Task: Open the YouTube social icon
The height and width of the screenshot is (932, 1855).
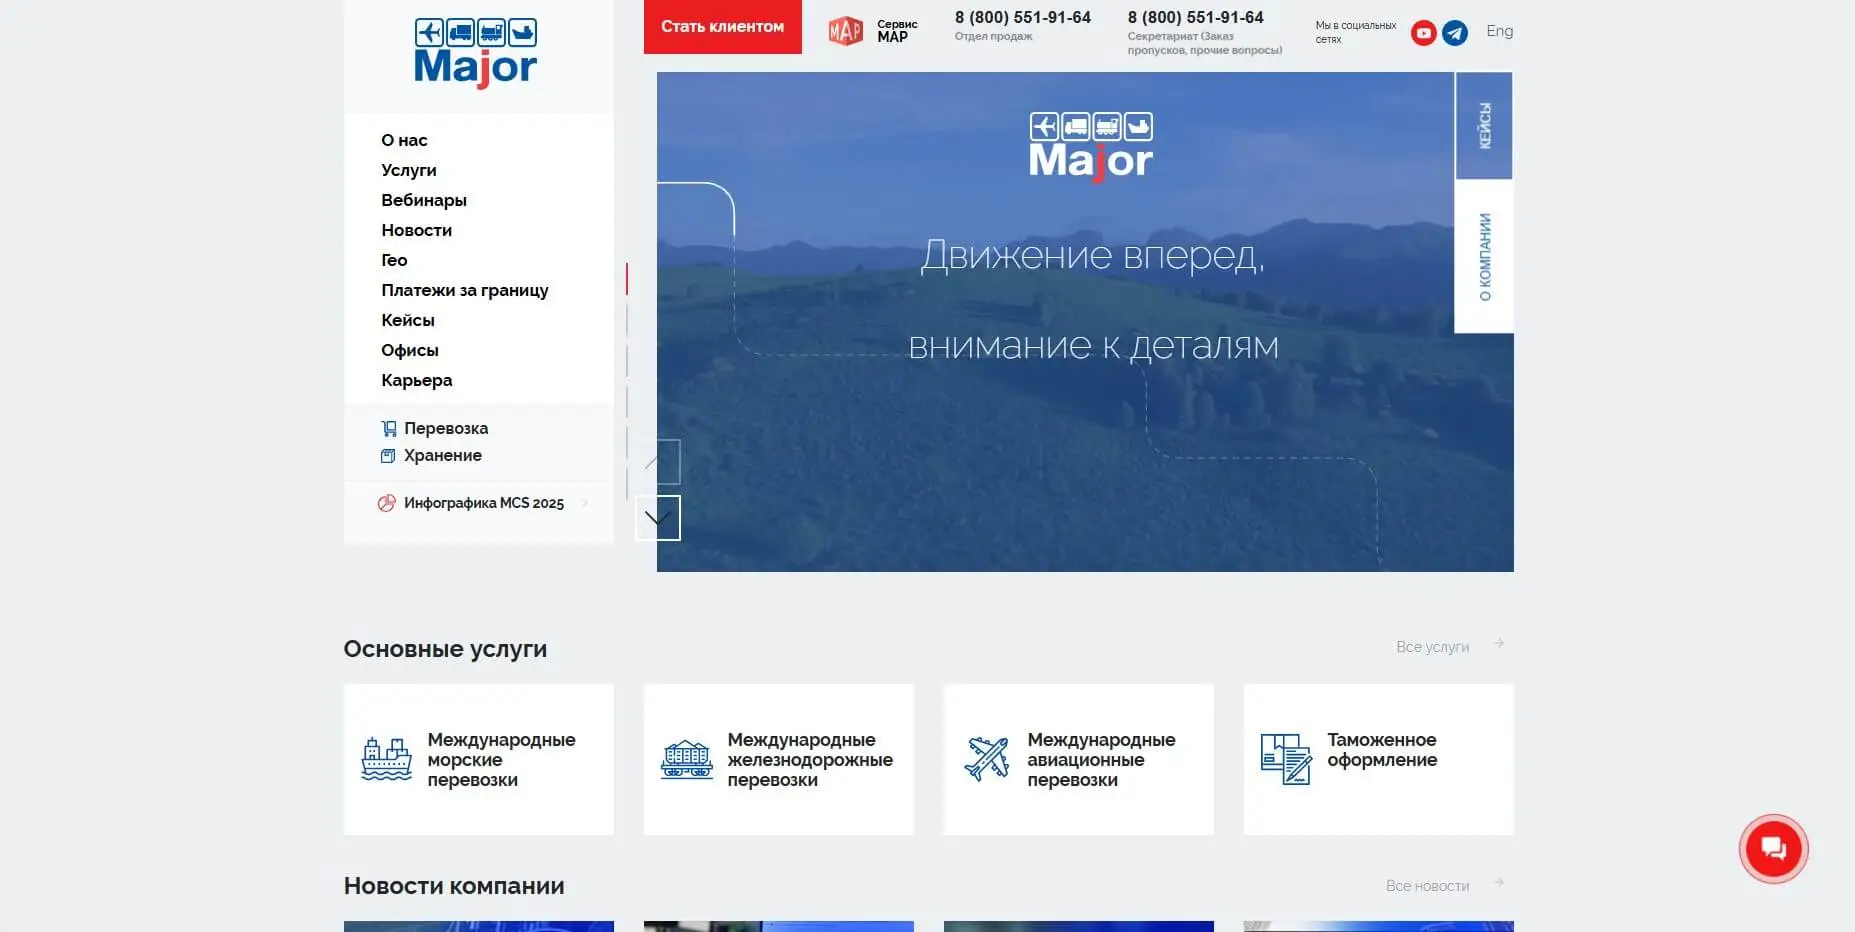Action: coord(1423,33)
